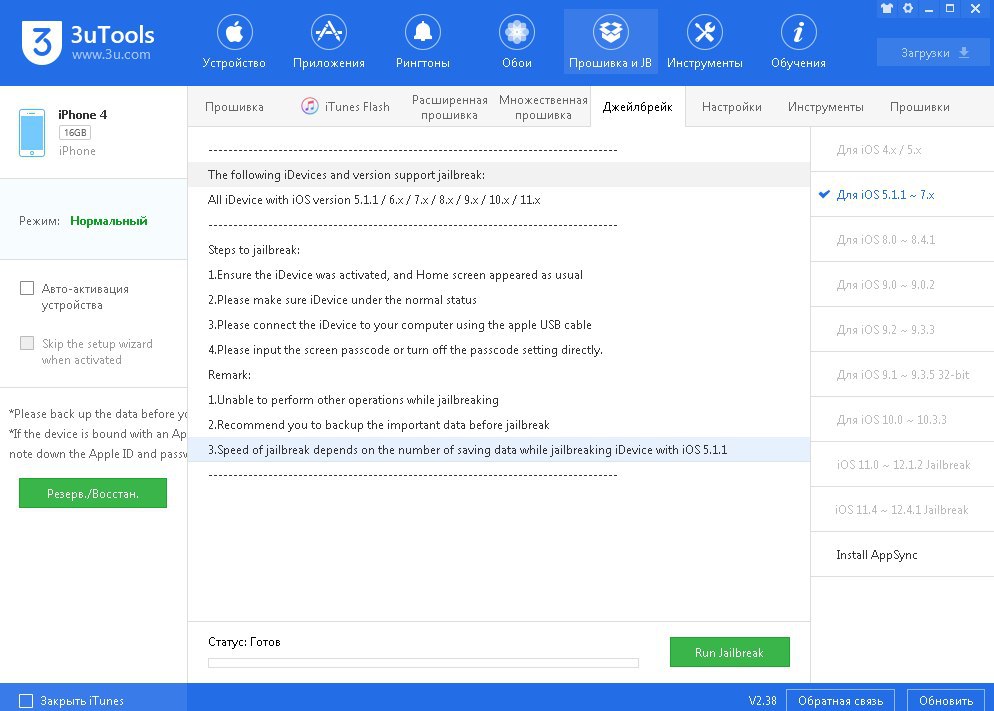Close the 3uTools window
994x711 pixels.
tap(976, 8)
